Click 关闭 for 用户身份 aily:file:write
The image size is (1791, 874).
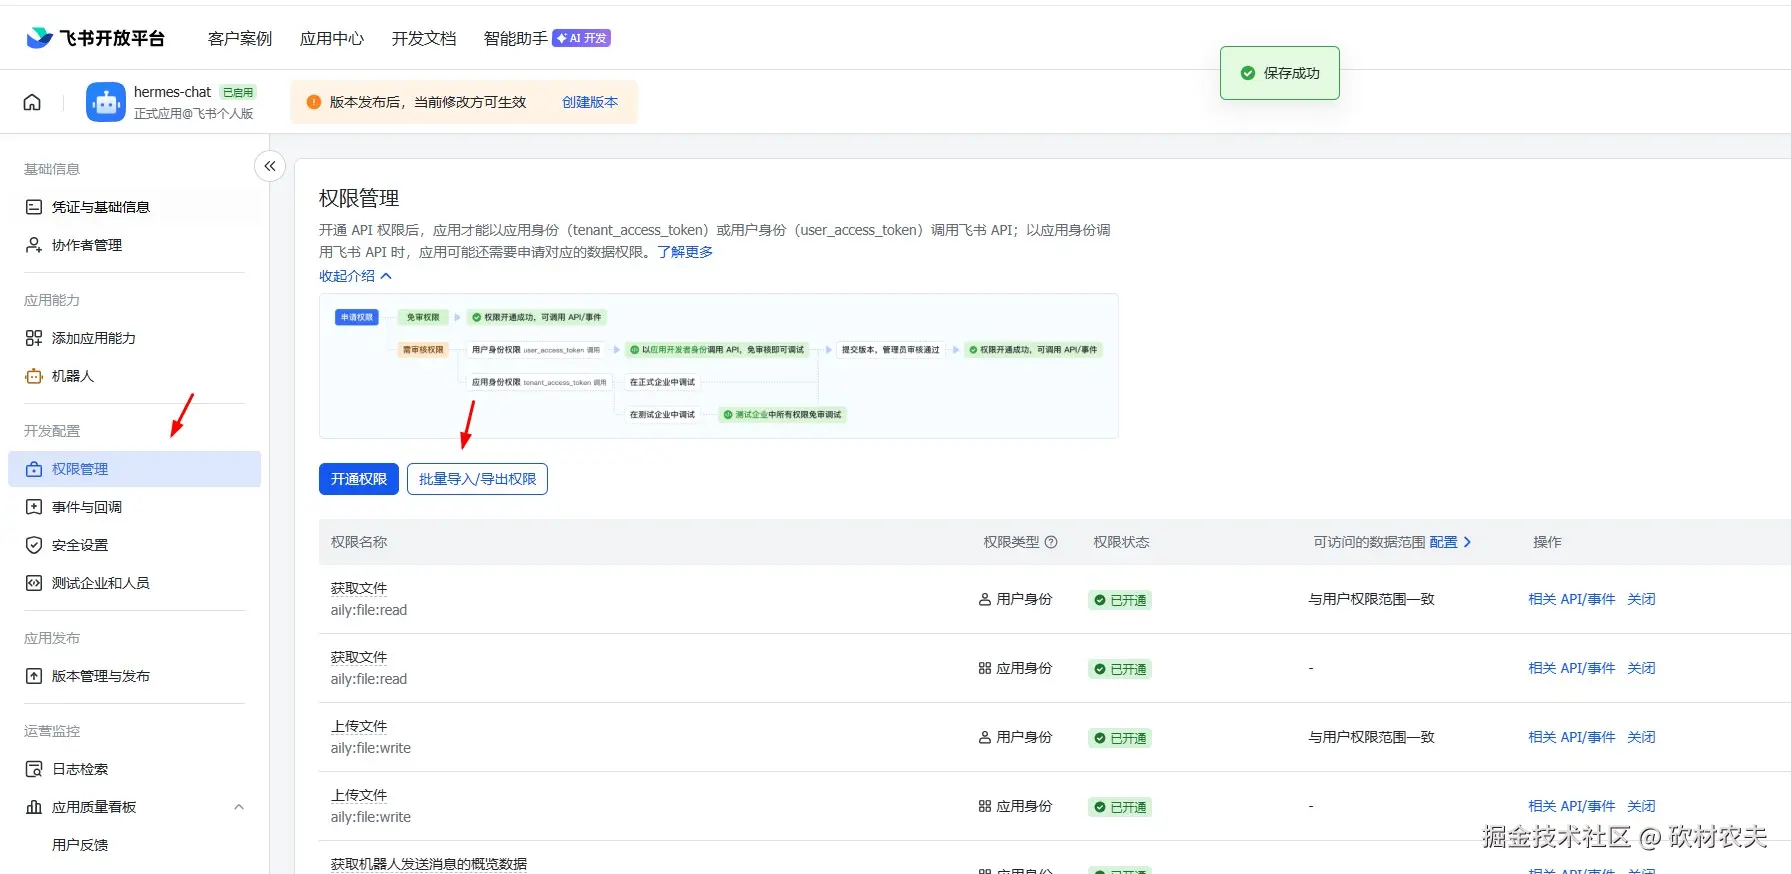pyautogui.click(x=1641, y=737)
